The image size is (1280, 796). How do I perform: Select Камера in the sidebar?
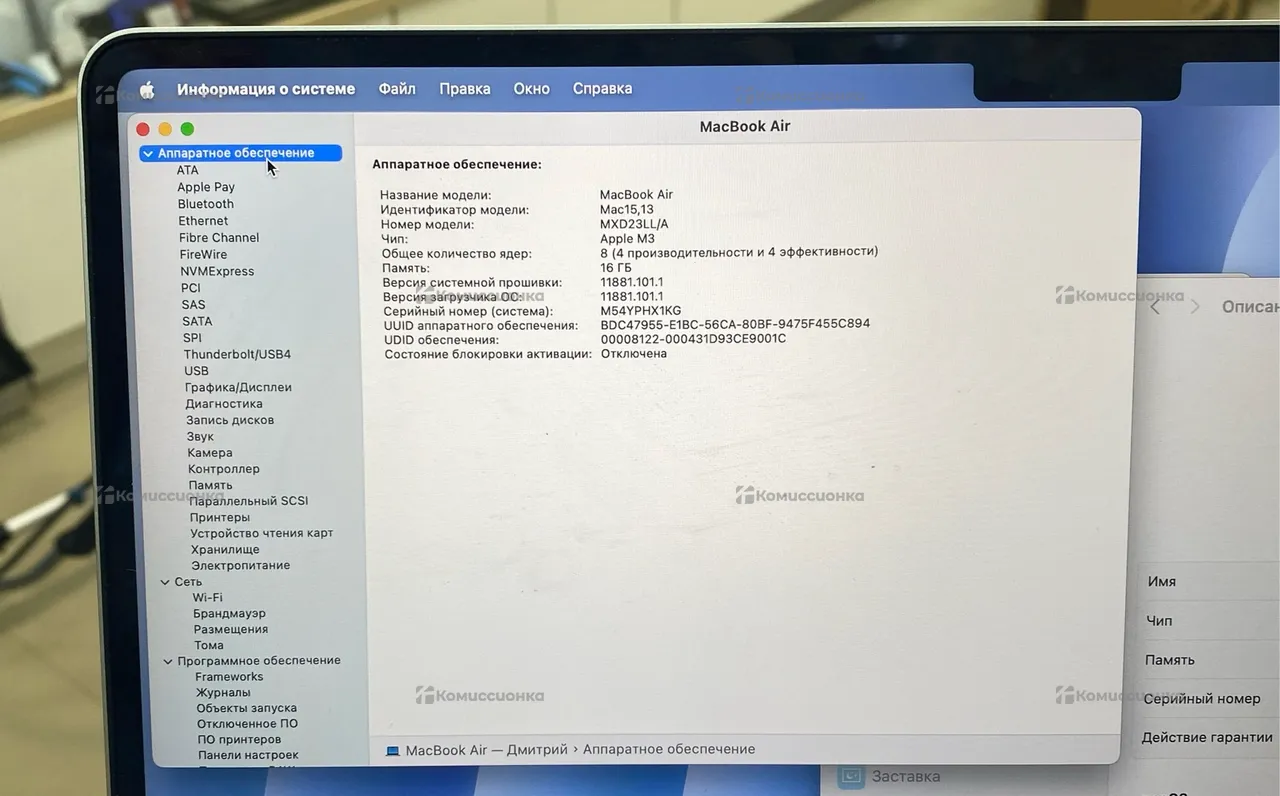pyautogui.click(x=210, y=452)
